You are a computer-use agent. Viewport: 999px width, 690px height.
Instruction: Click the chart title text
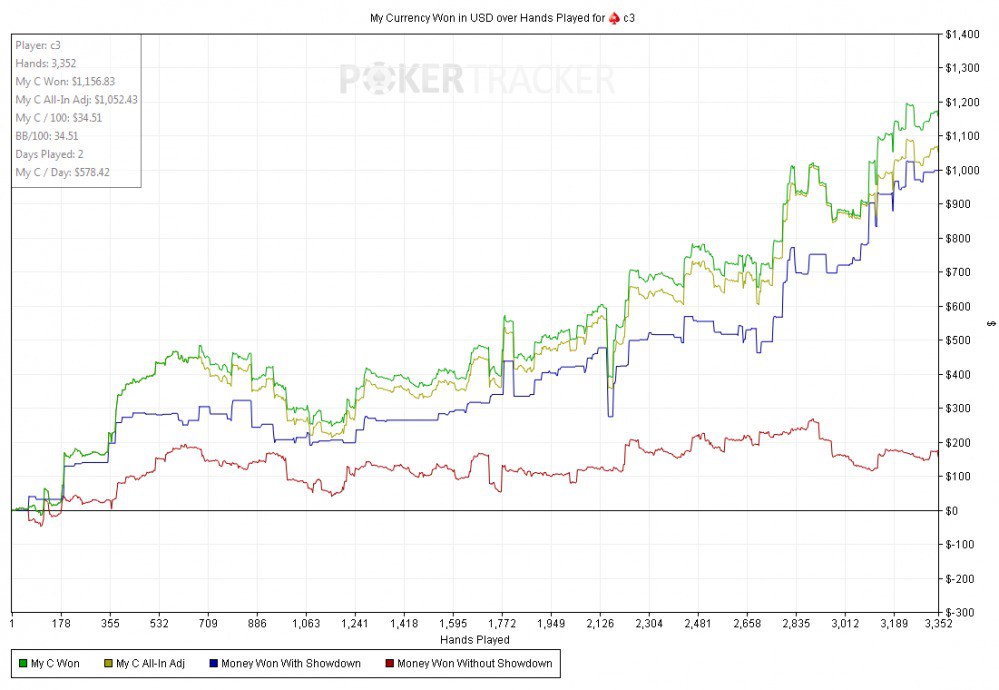click(x=490, y=15)
